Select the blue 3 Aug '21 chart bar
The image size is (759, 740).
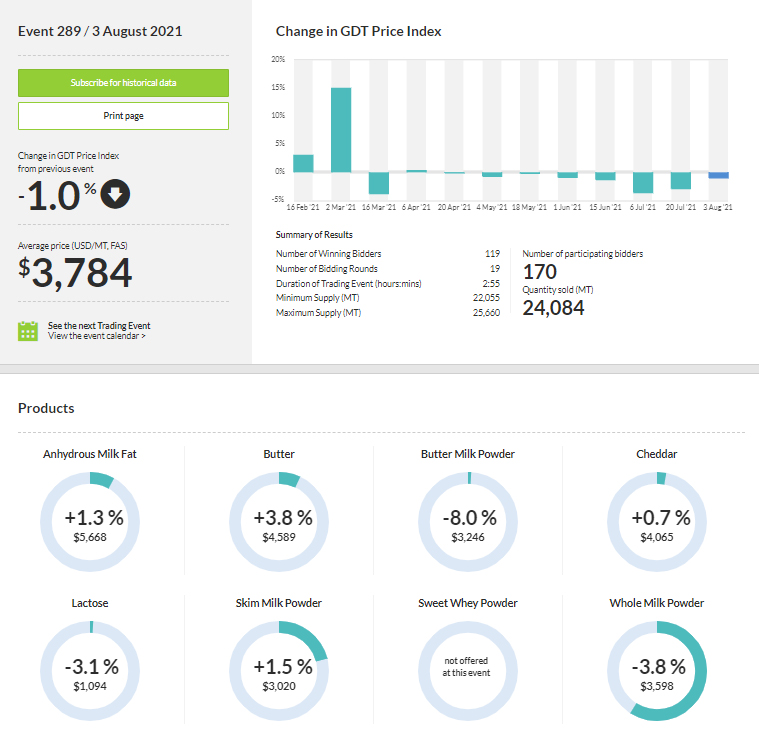718,175
